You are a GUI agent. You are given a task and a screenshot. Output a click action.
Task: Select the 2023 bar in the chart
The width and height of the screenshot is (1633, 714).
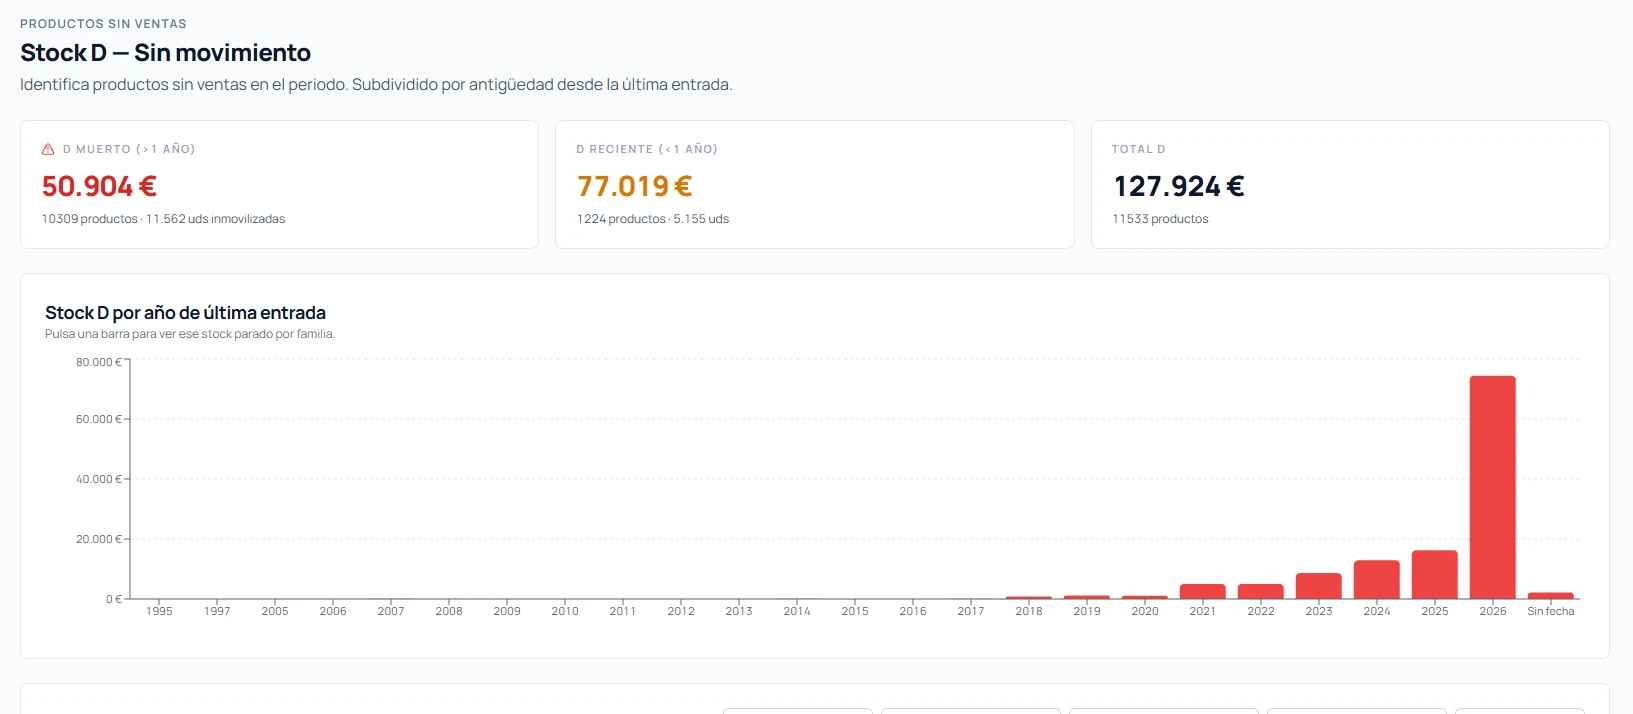tap(1318, 586)
